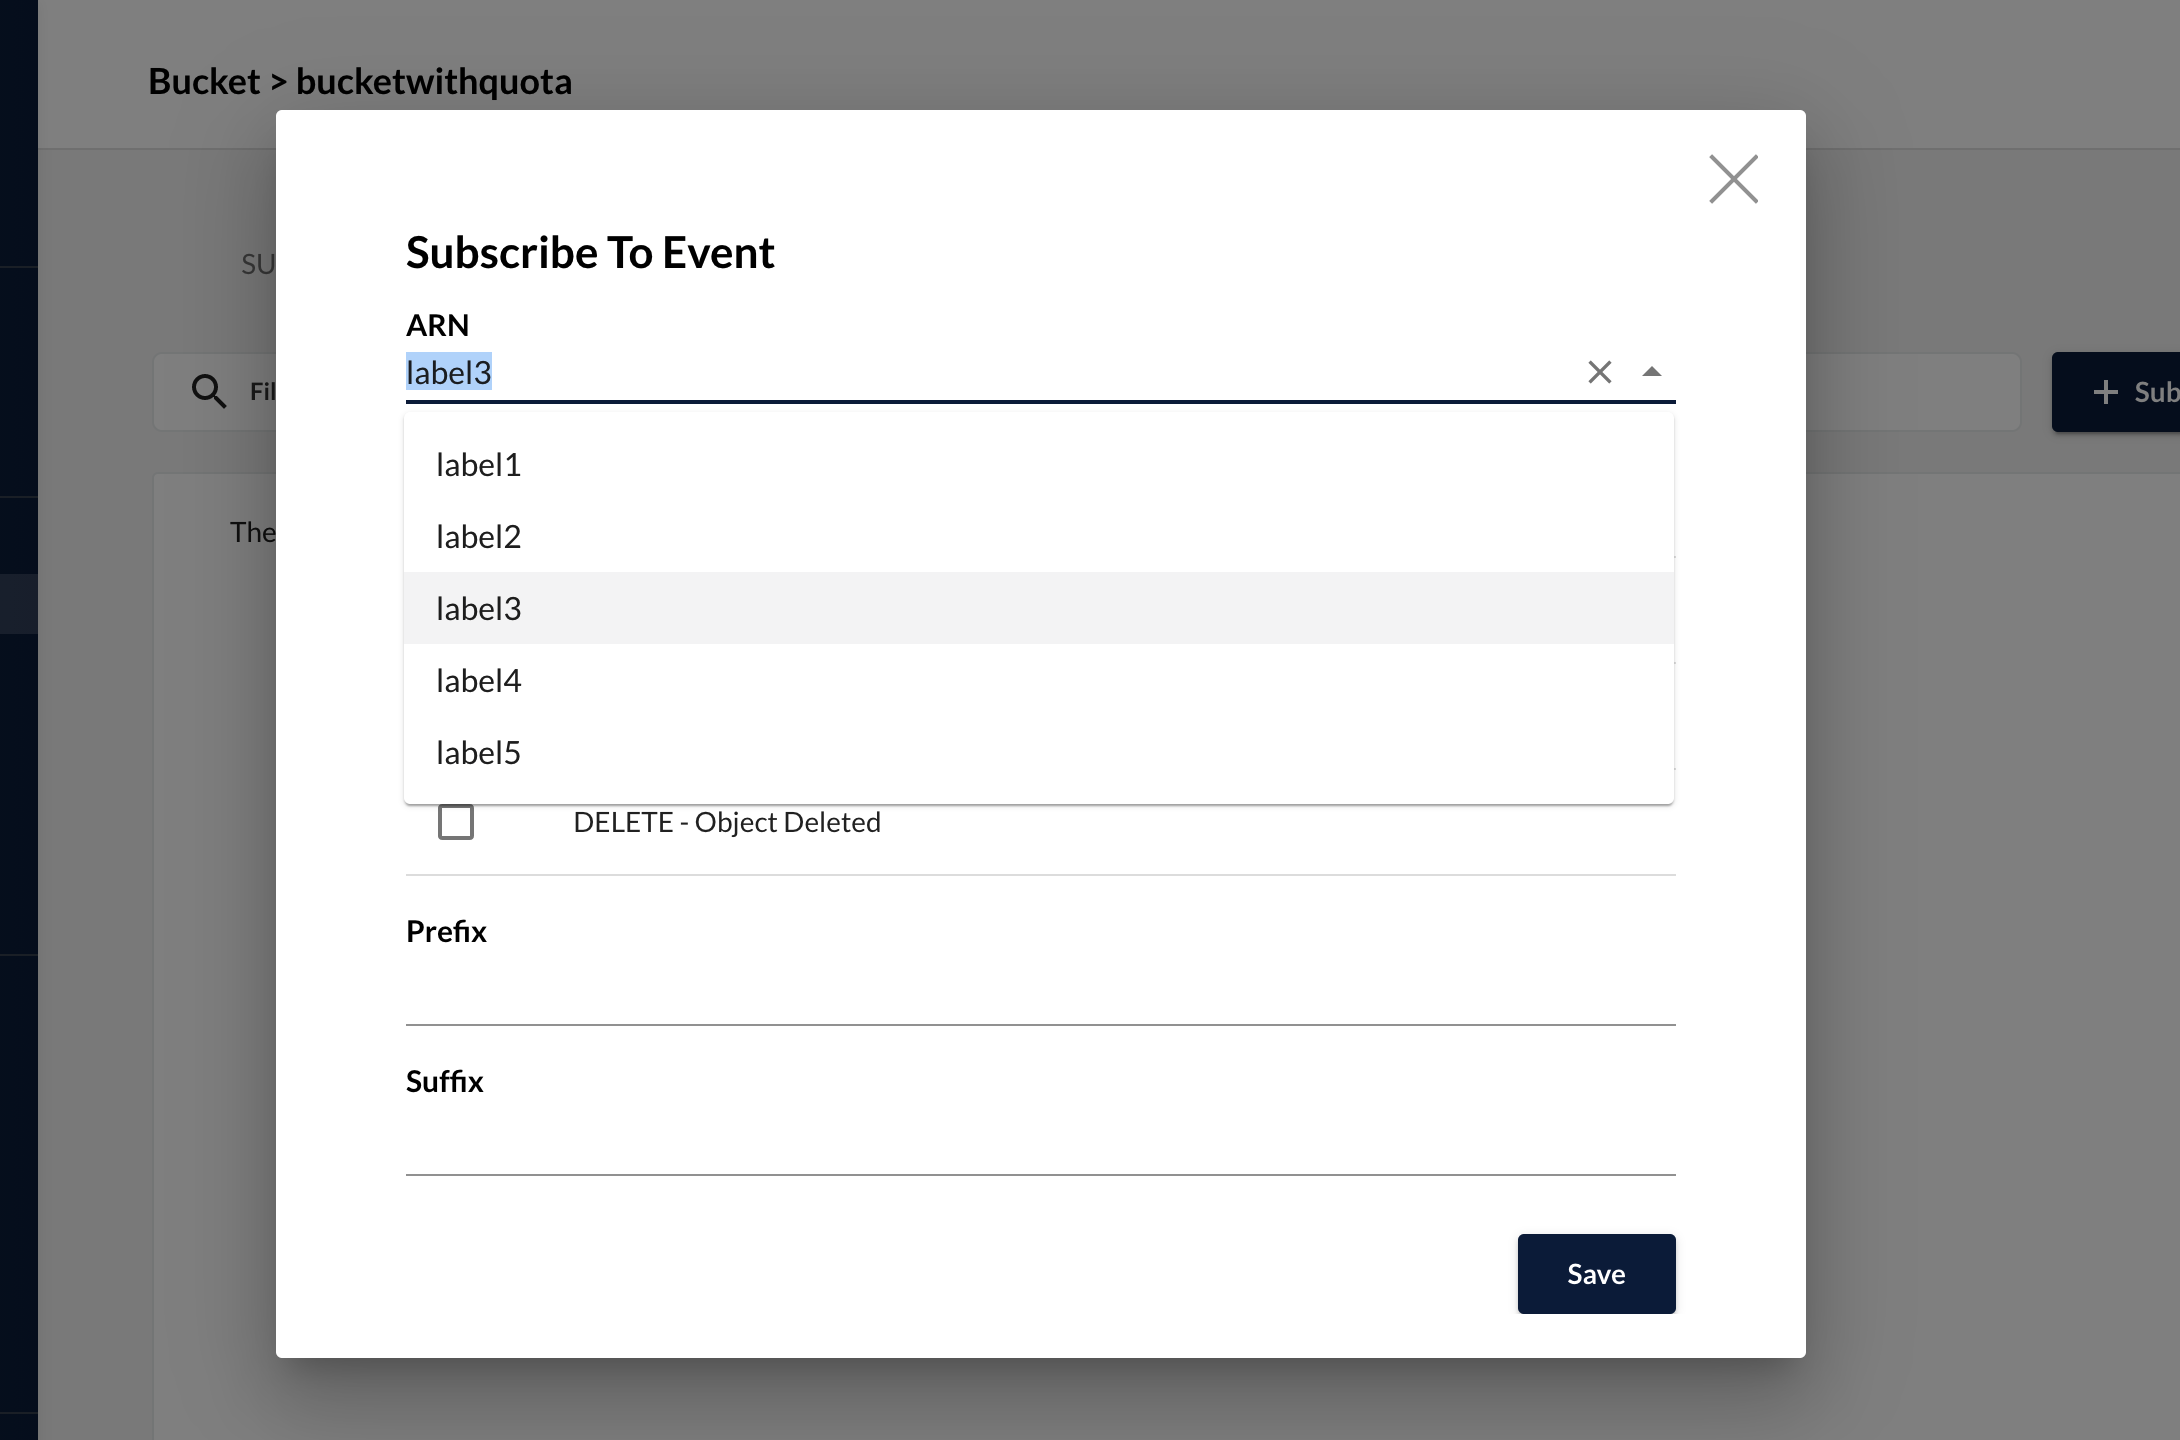The height and width of the screenshot is (1440, 2180).
Task: Enable DELETE - Object Deleted checkbox
Action: click(x=456, y=822)
